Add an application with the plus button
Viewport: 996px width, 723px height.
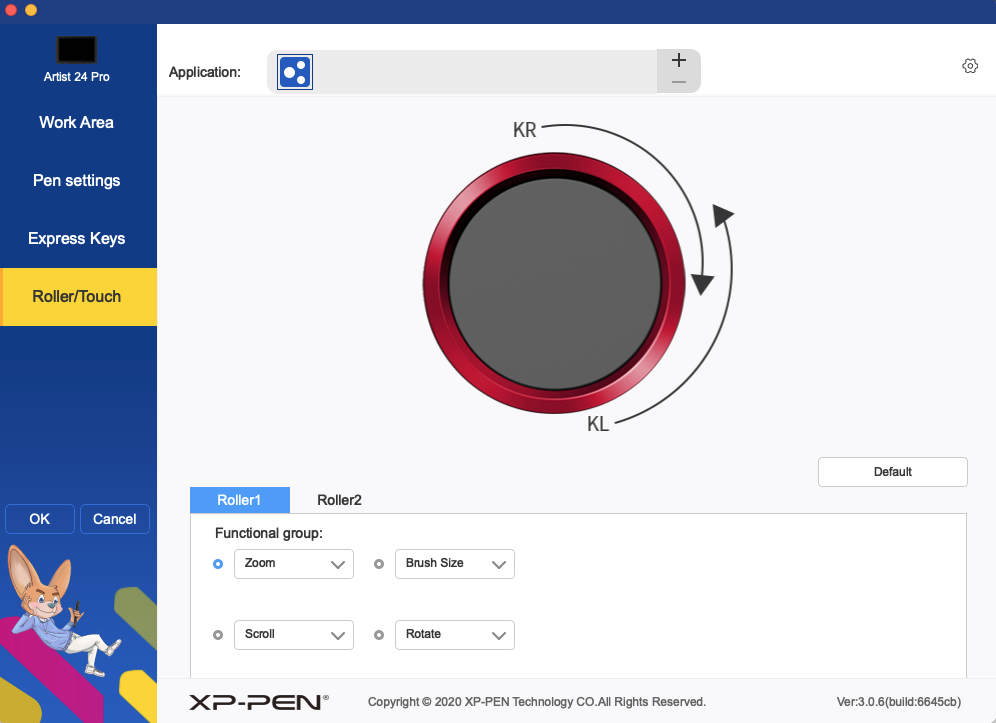pos(678,60)
